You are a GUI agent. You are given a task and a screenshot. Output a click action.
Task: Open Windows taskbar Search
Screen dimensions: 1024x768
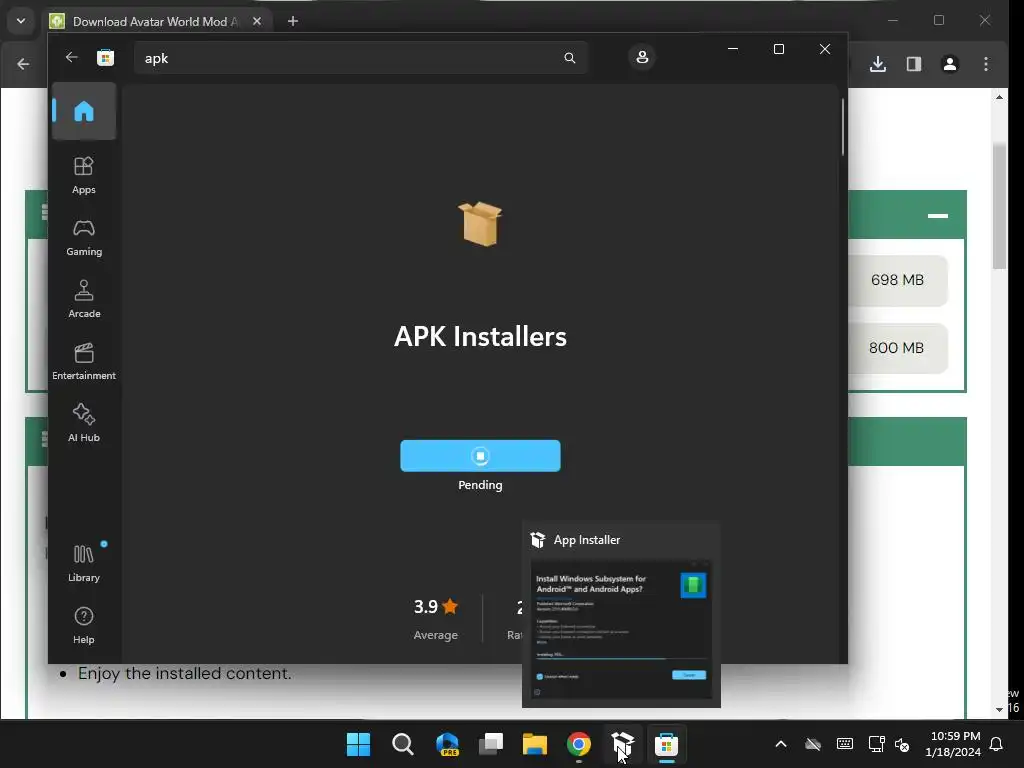pyautogui.click(x=402, y=744)
